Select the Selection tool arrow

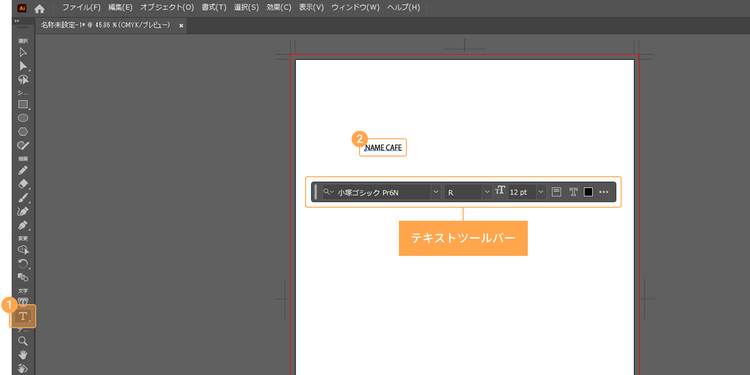point(23,53)
